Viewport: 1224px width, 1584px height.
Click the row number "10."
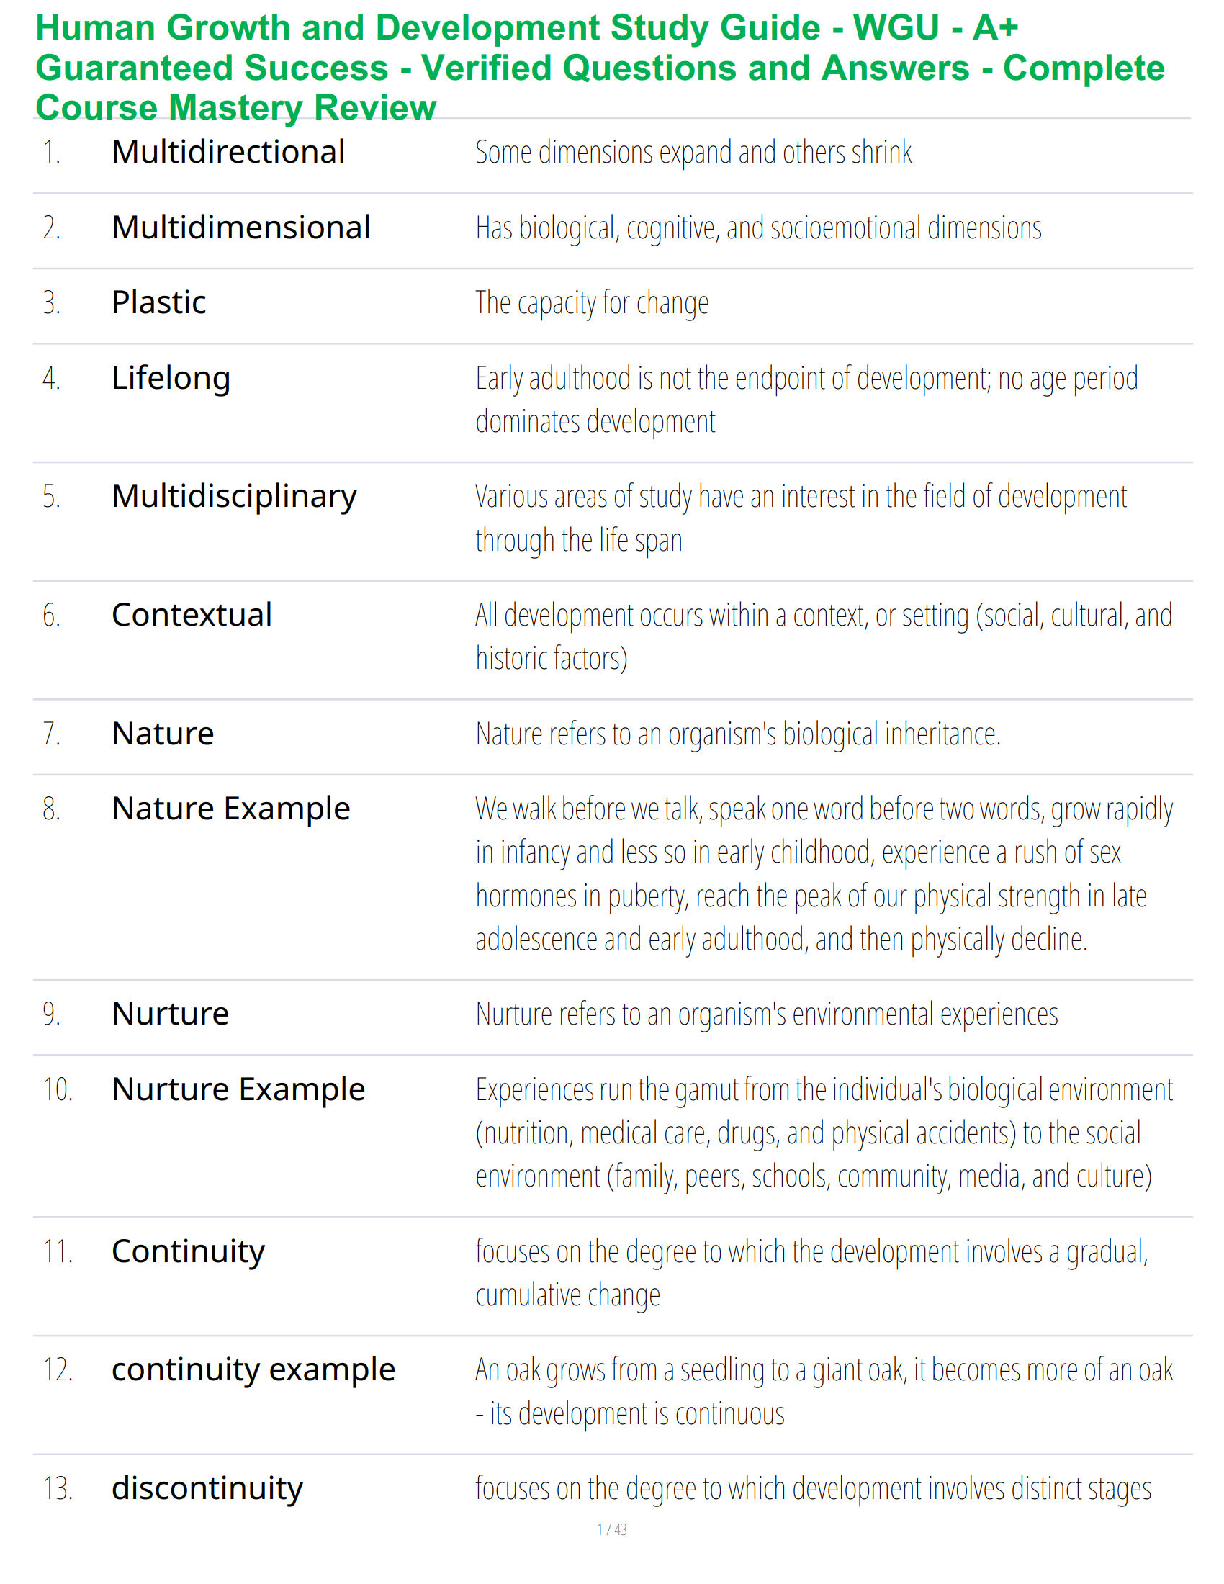tap(57, 1089)
